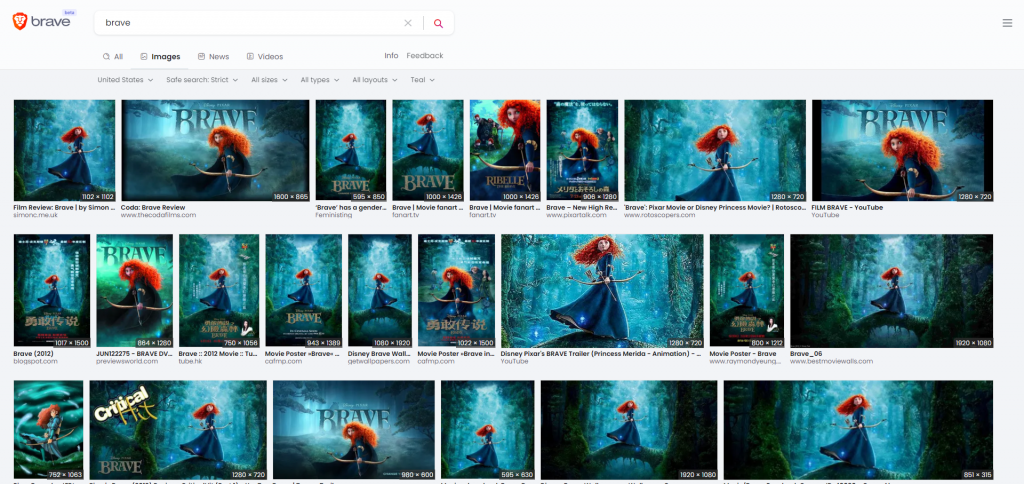
Task: Click the Brave lion logo
Action: 20,22
